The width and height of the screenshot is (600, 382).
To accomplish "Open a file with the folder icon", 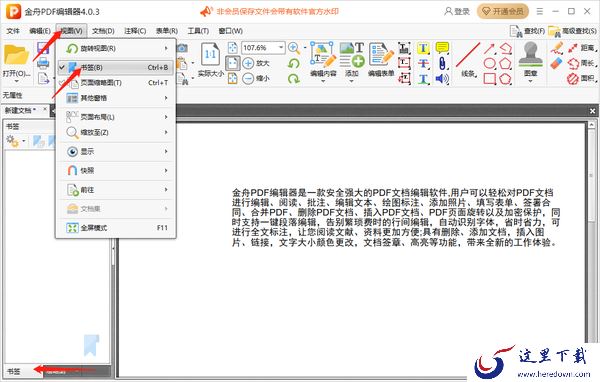I will [16, 55].
